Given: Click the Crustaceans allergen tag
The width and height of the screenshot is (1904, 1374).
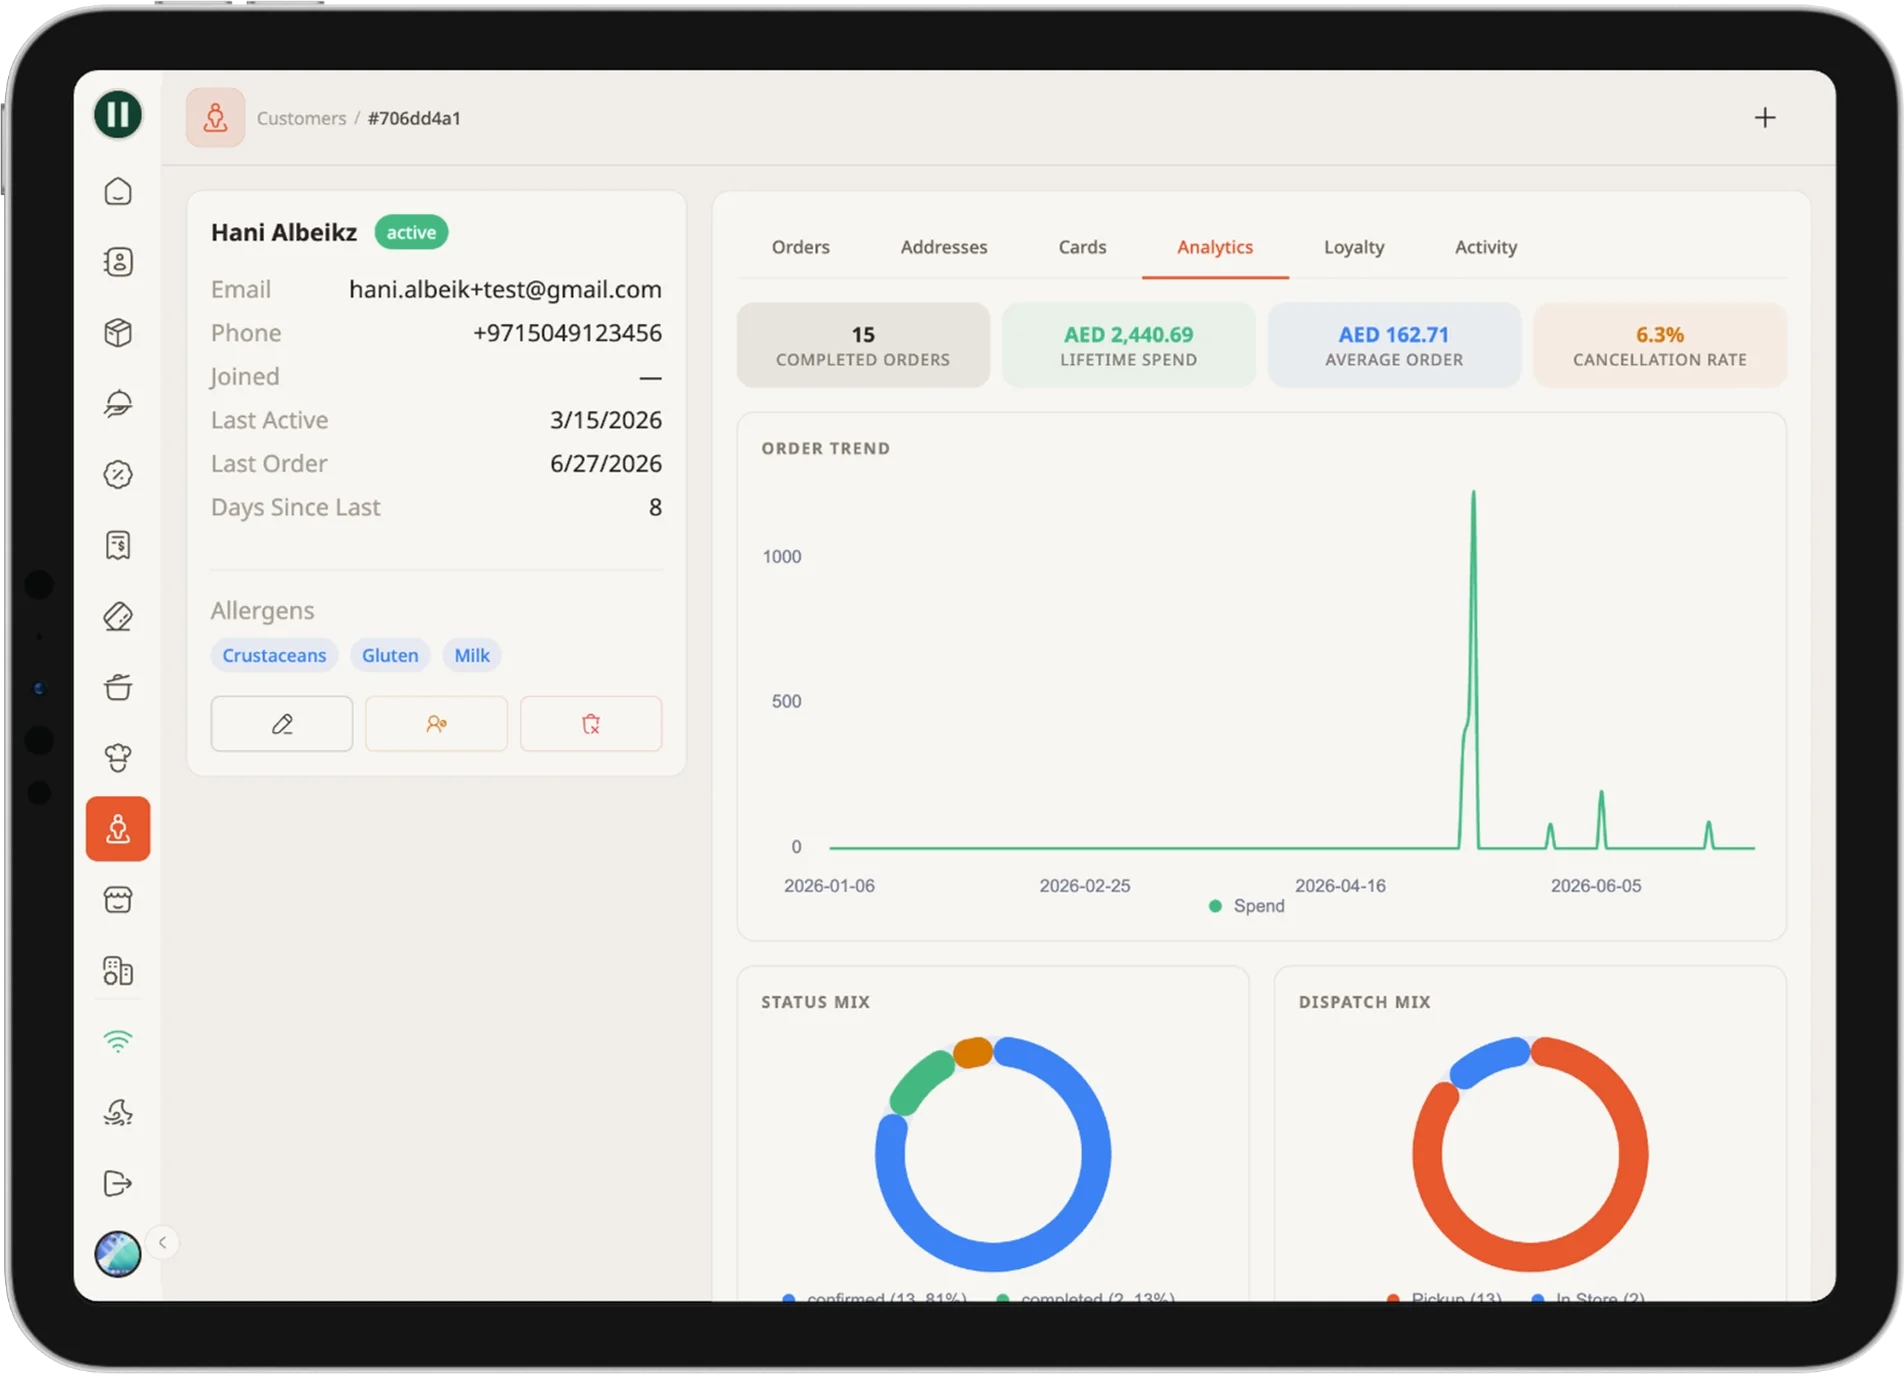Looking at the screenshot, I should point(274,655).
